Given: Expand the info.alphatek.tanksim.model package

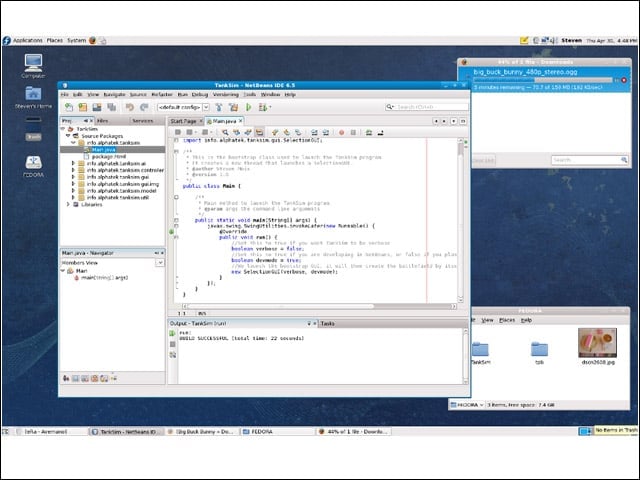Looking at the screenshot, I should [x=73, y=191].
